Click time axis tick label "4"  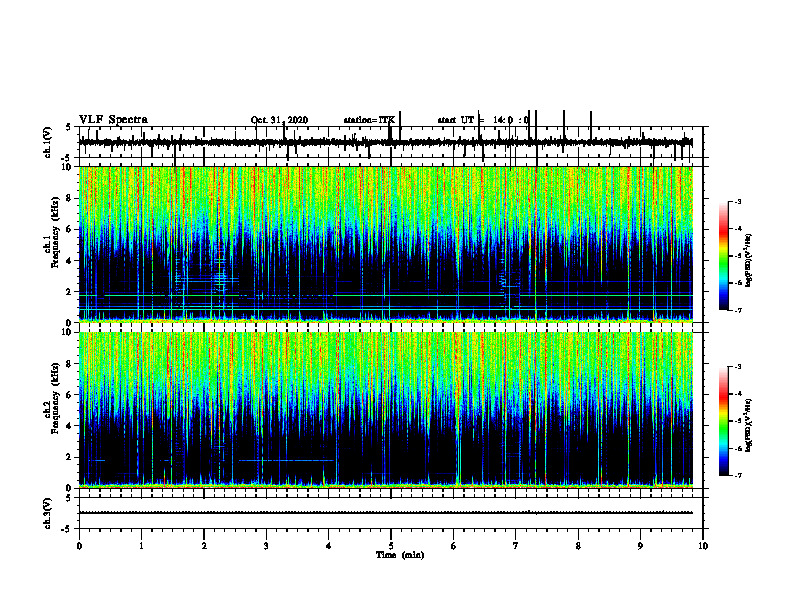click(329, 546)
